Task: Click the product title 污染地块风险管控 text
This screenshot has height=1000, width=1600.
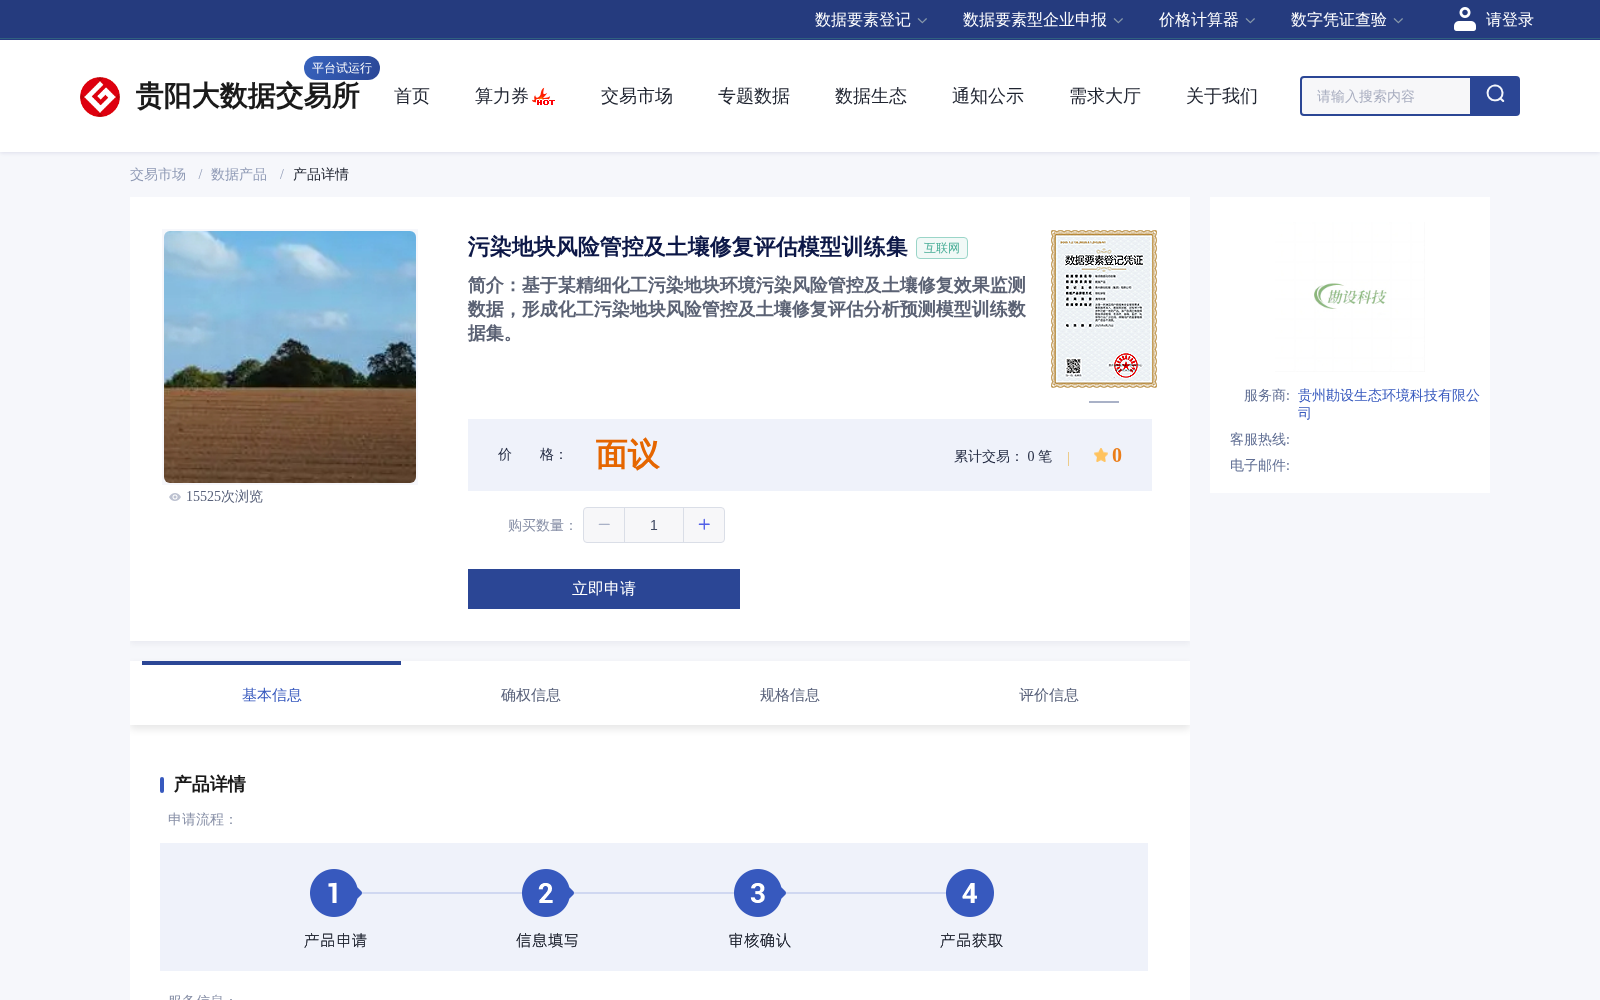Action: pyautogui.click(x=687, y=247)
